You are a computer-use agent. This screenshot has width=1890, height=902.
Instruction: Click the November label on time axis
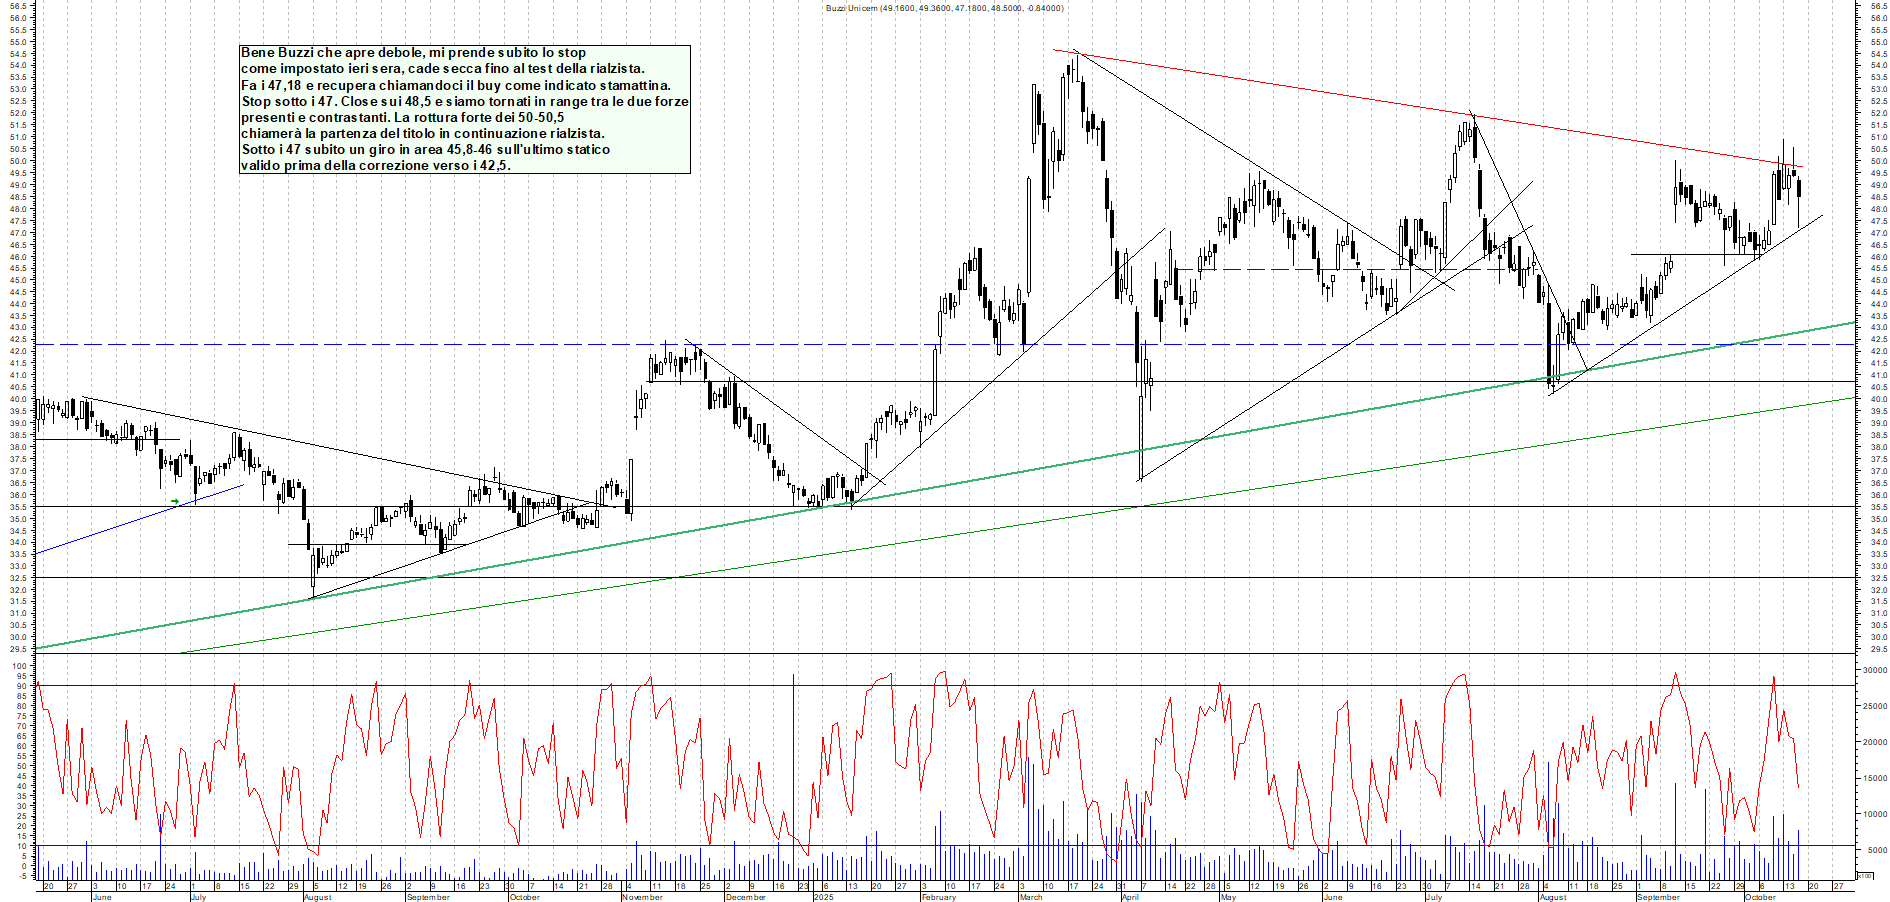pyautogui.click(x=642, y=897)
